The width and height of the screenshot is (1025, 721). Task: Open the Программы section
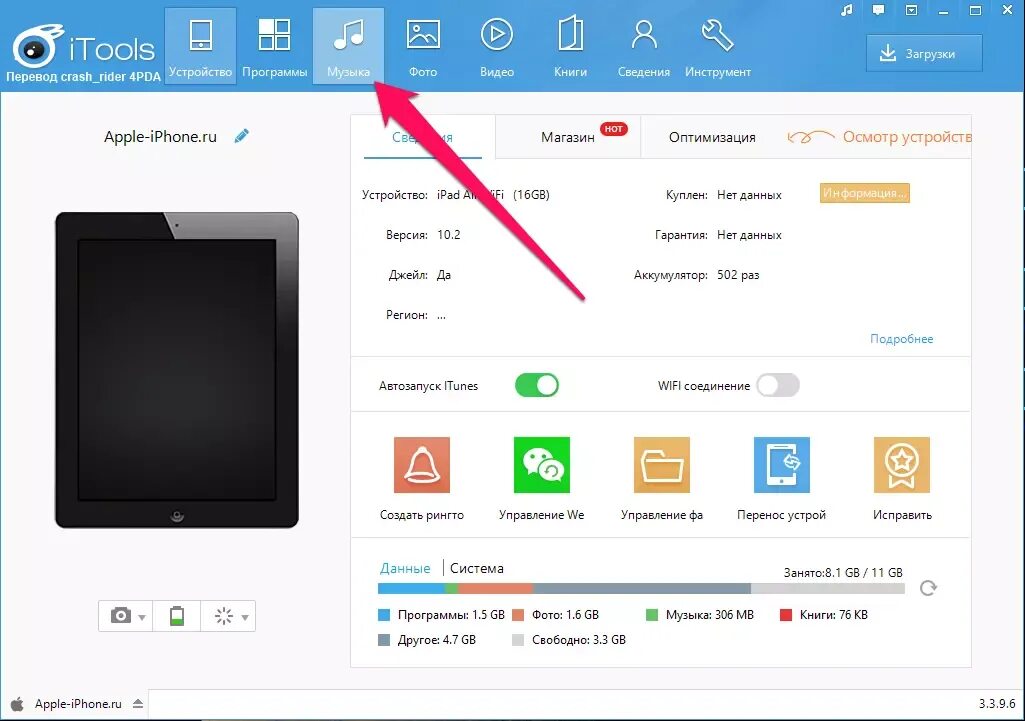tap(275, 46)
